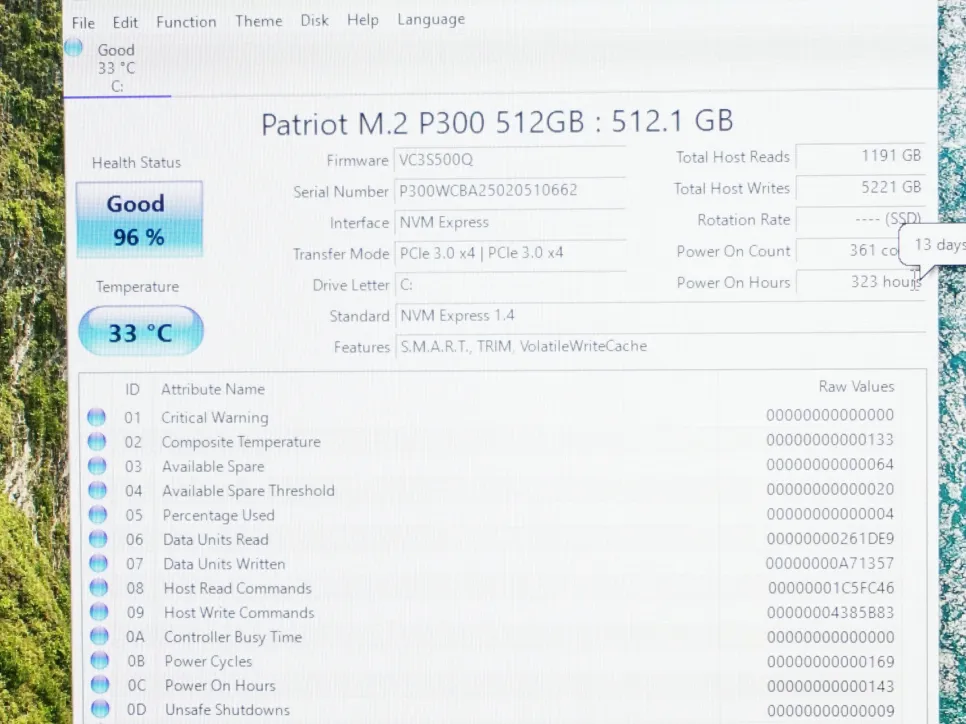
Task: Open the Edit menu
Action: [x=125, y=22]
